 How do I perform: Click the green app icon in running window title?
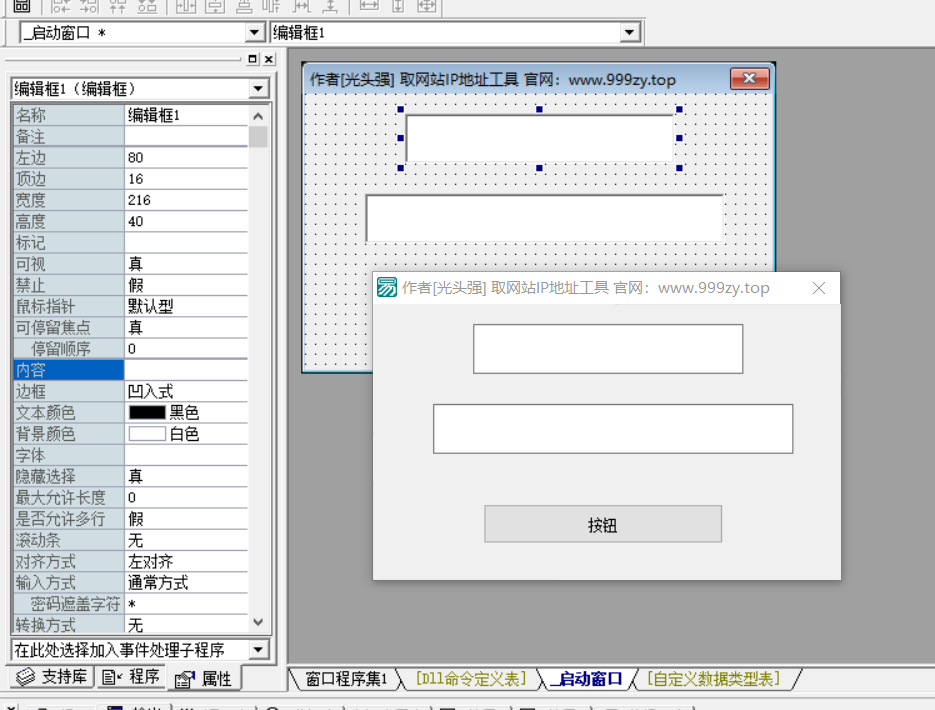pos(386,287)
